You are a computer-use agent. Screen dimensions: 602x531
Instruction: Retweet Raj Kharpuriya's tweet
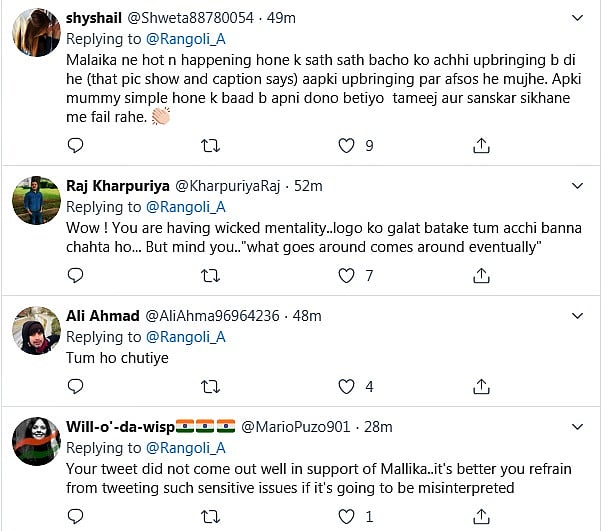pyautogui.click(x=211, y=276)
